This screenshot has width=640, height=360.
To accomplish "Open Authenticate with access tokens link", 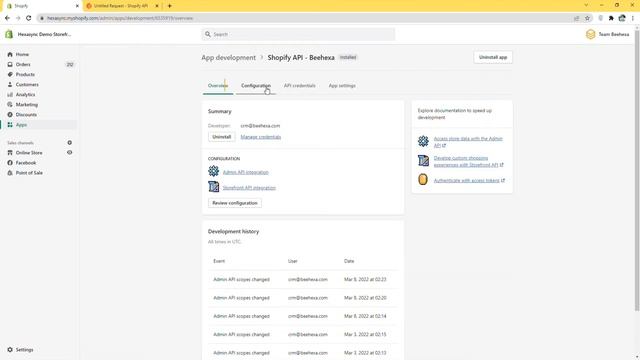I will coord(469,180).
